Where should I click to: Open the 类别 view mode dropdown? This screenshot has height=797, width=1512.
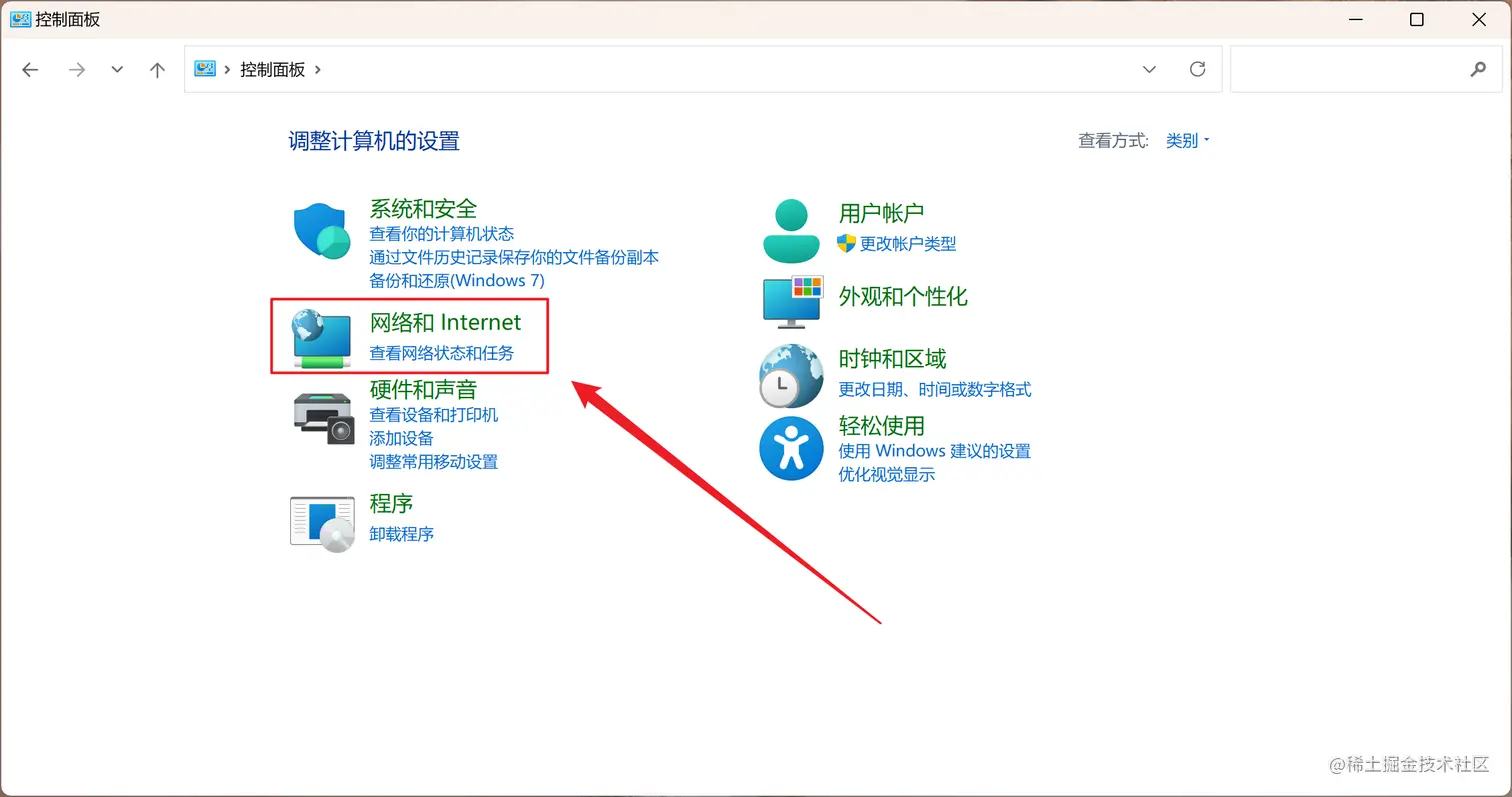point(1186,140)
